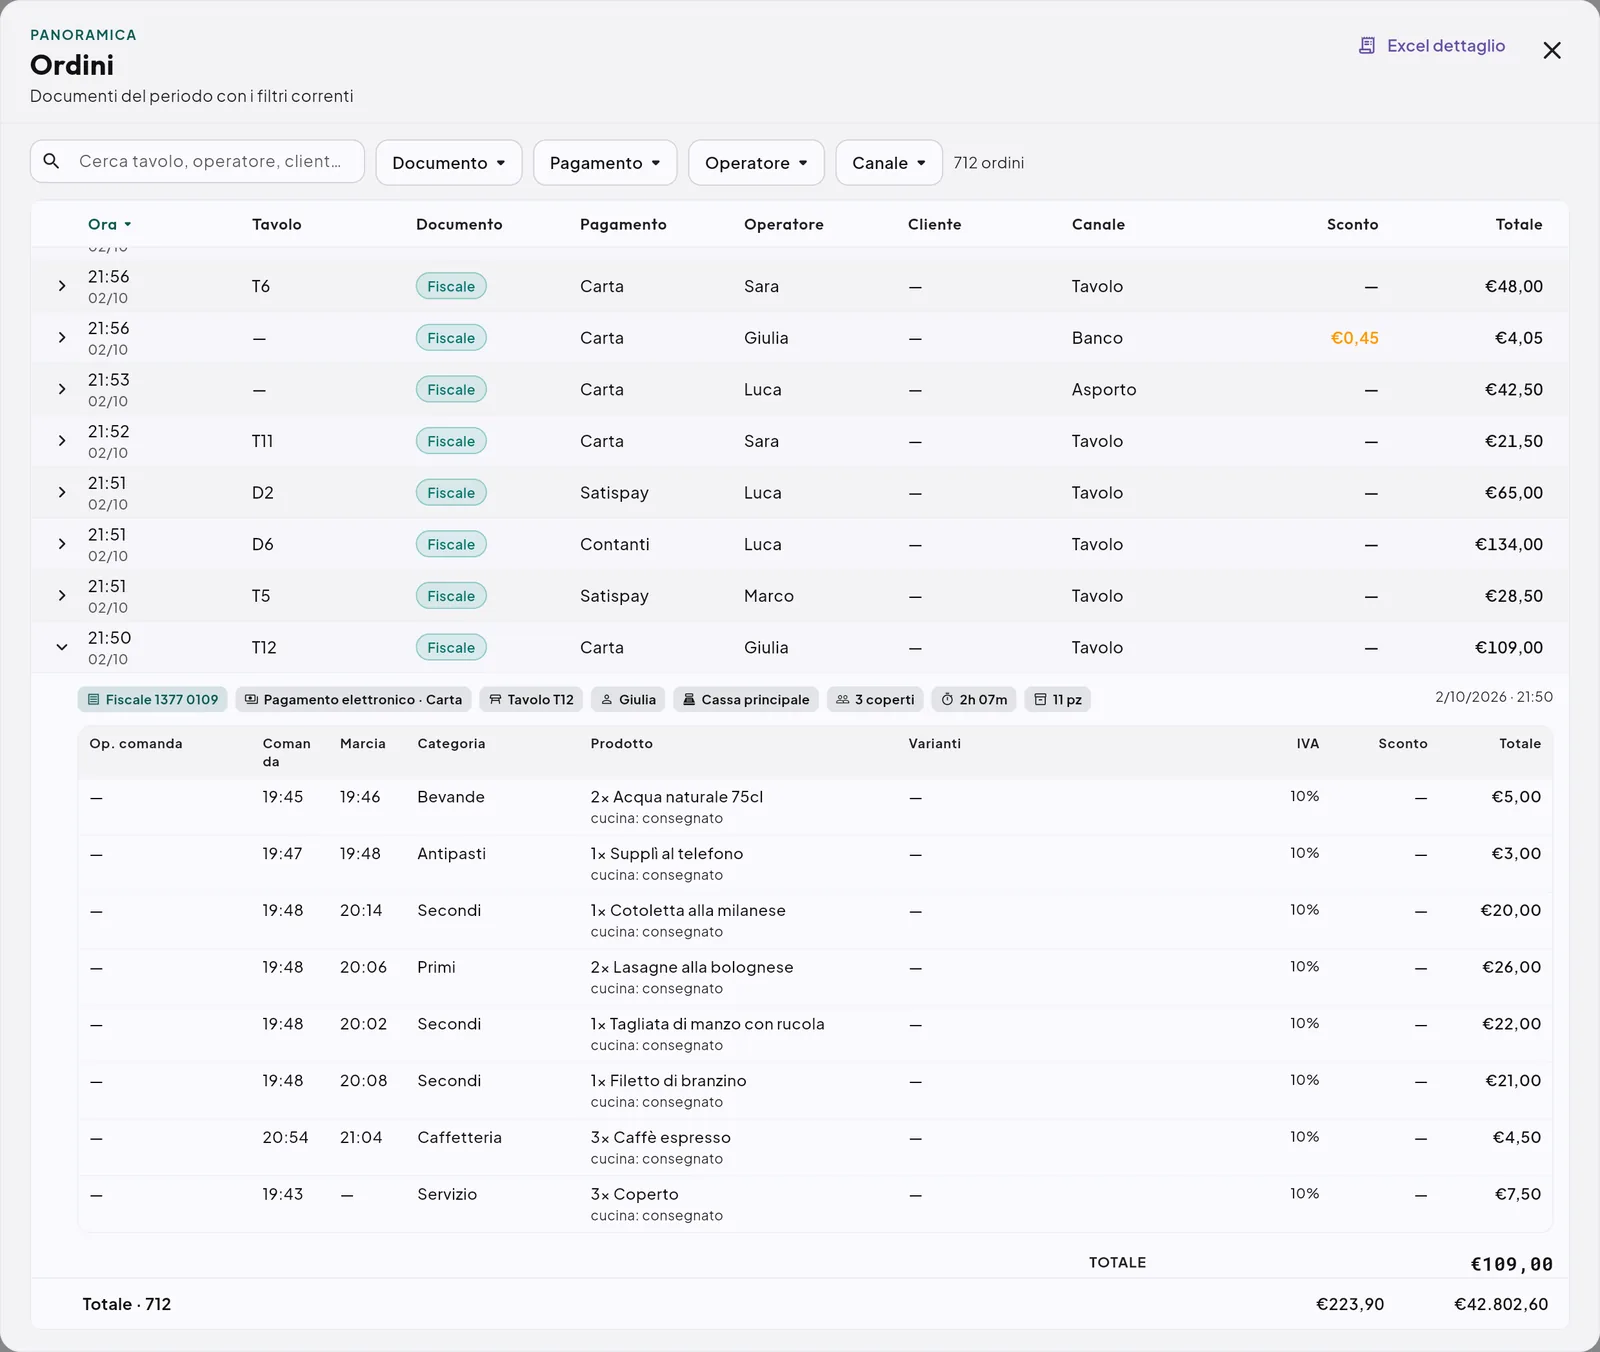Image resolution: width=1600 pixels, height=1352 pixels.
Task: Click the Fiscale badge in T6 row
Action: point(451,286)
